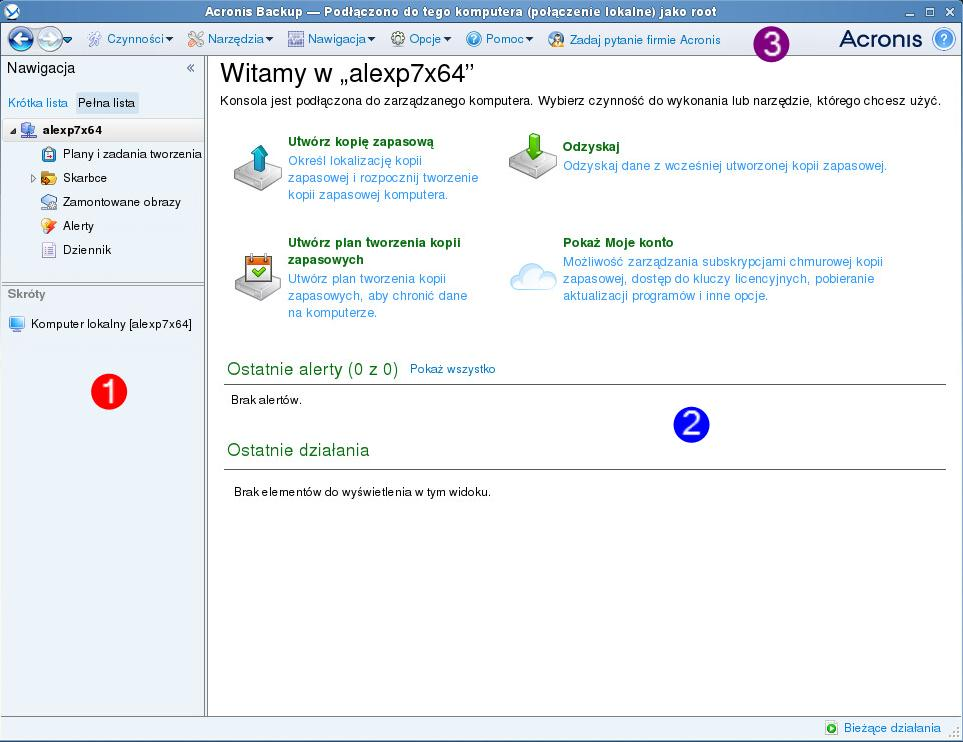Open Alerty in the navigation tree

(x=79, y=226)
